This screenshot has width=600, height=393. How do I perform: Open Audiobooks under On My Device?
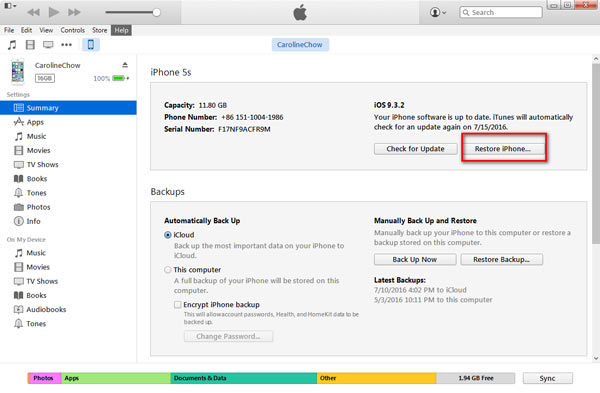click(x=68, y=310)
